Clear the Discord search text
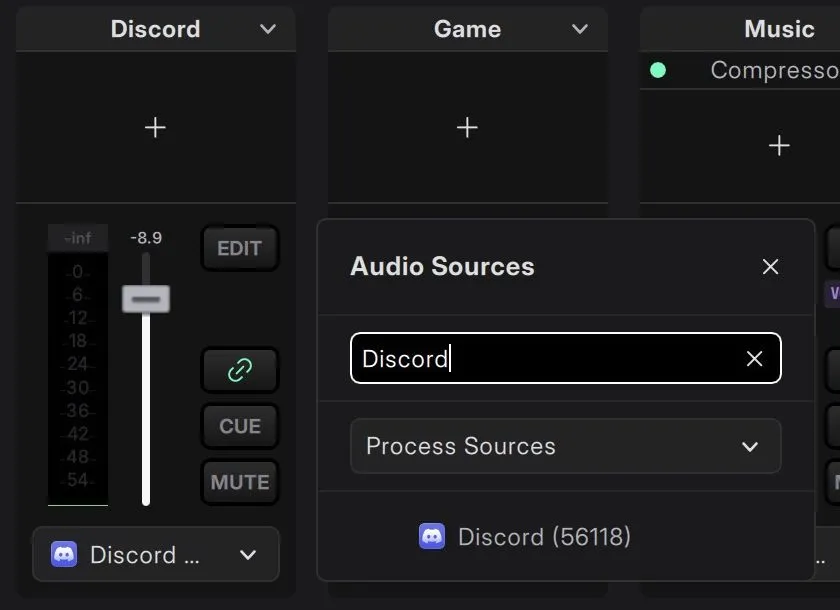The height and width of the screenshot is (610, 840). [754, 358]
